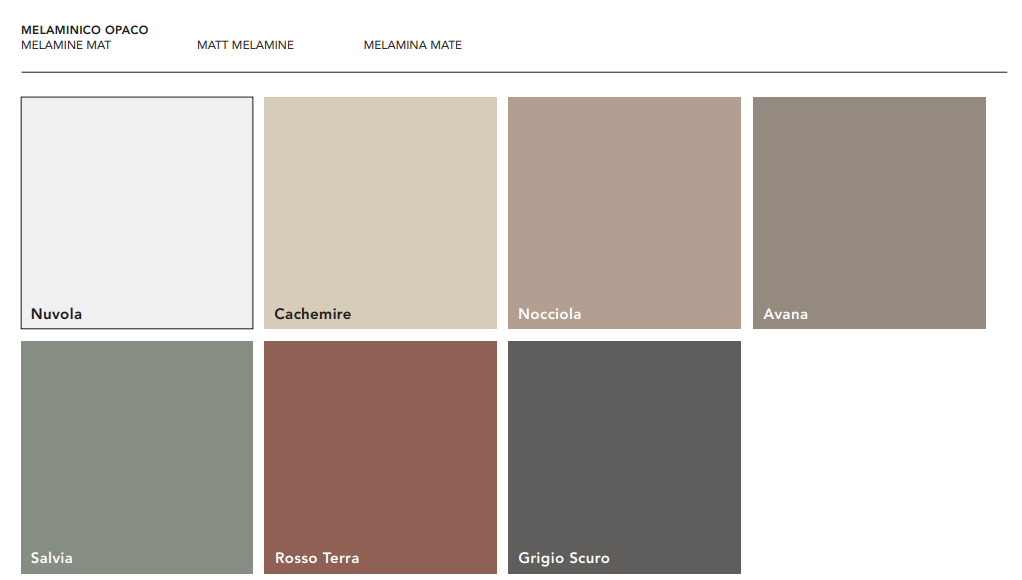The width and height of the screenshot is (1022, 580).
Task: Click the "Rosso Terra" name label
Action: point(317,558)
